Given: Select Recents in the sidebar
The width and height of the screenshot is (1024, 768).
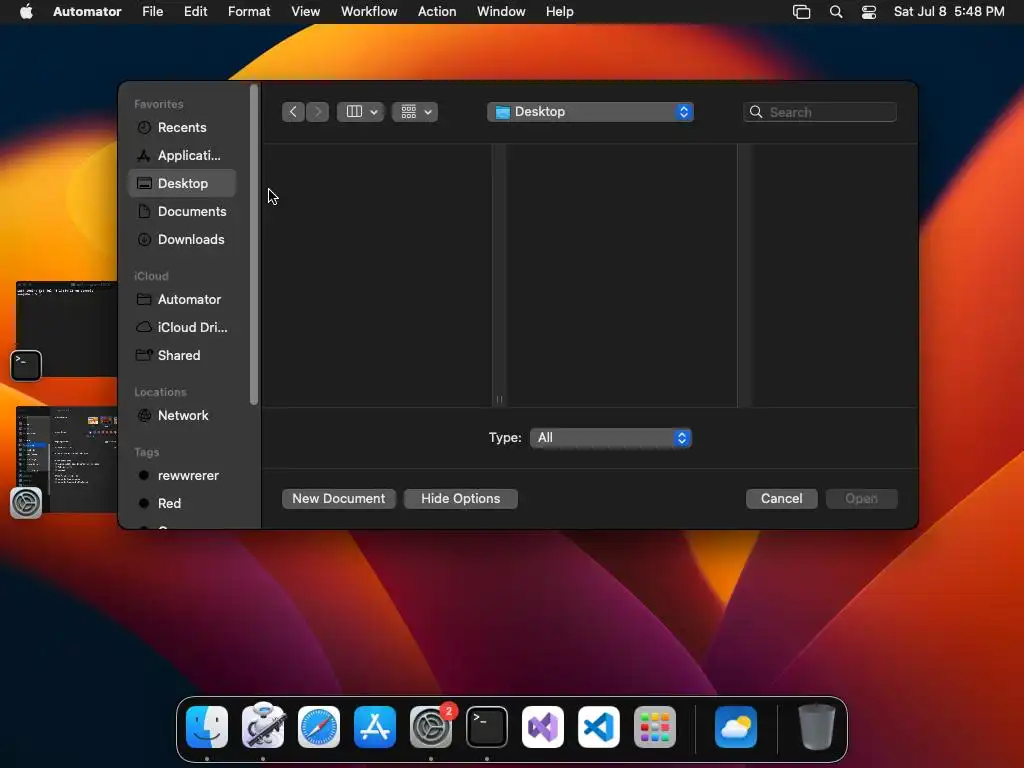Looking at the screenshot, I should 182,127.
